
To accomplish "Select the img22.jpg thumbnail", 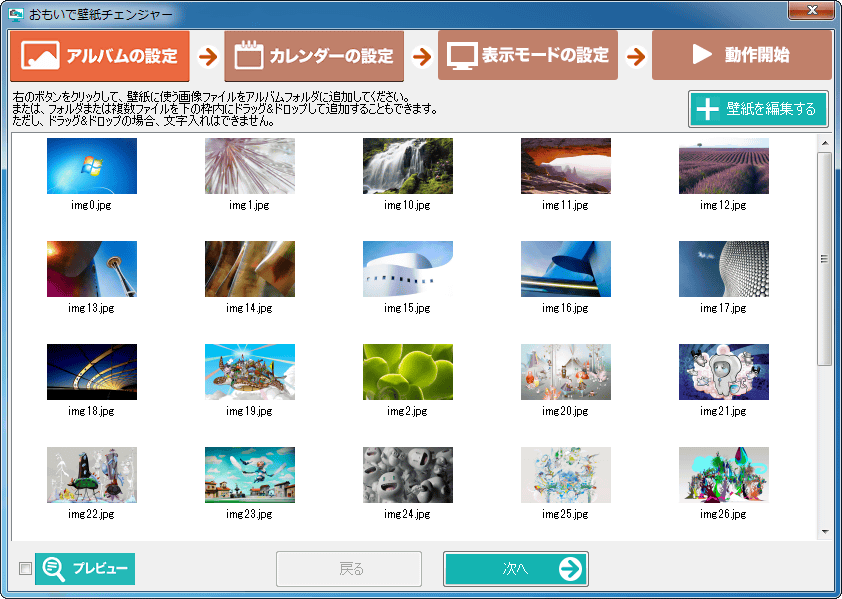I will point(92,475).
